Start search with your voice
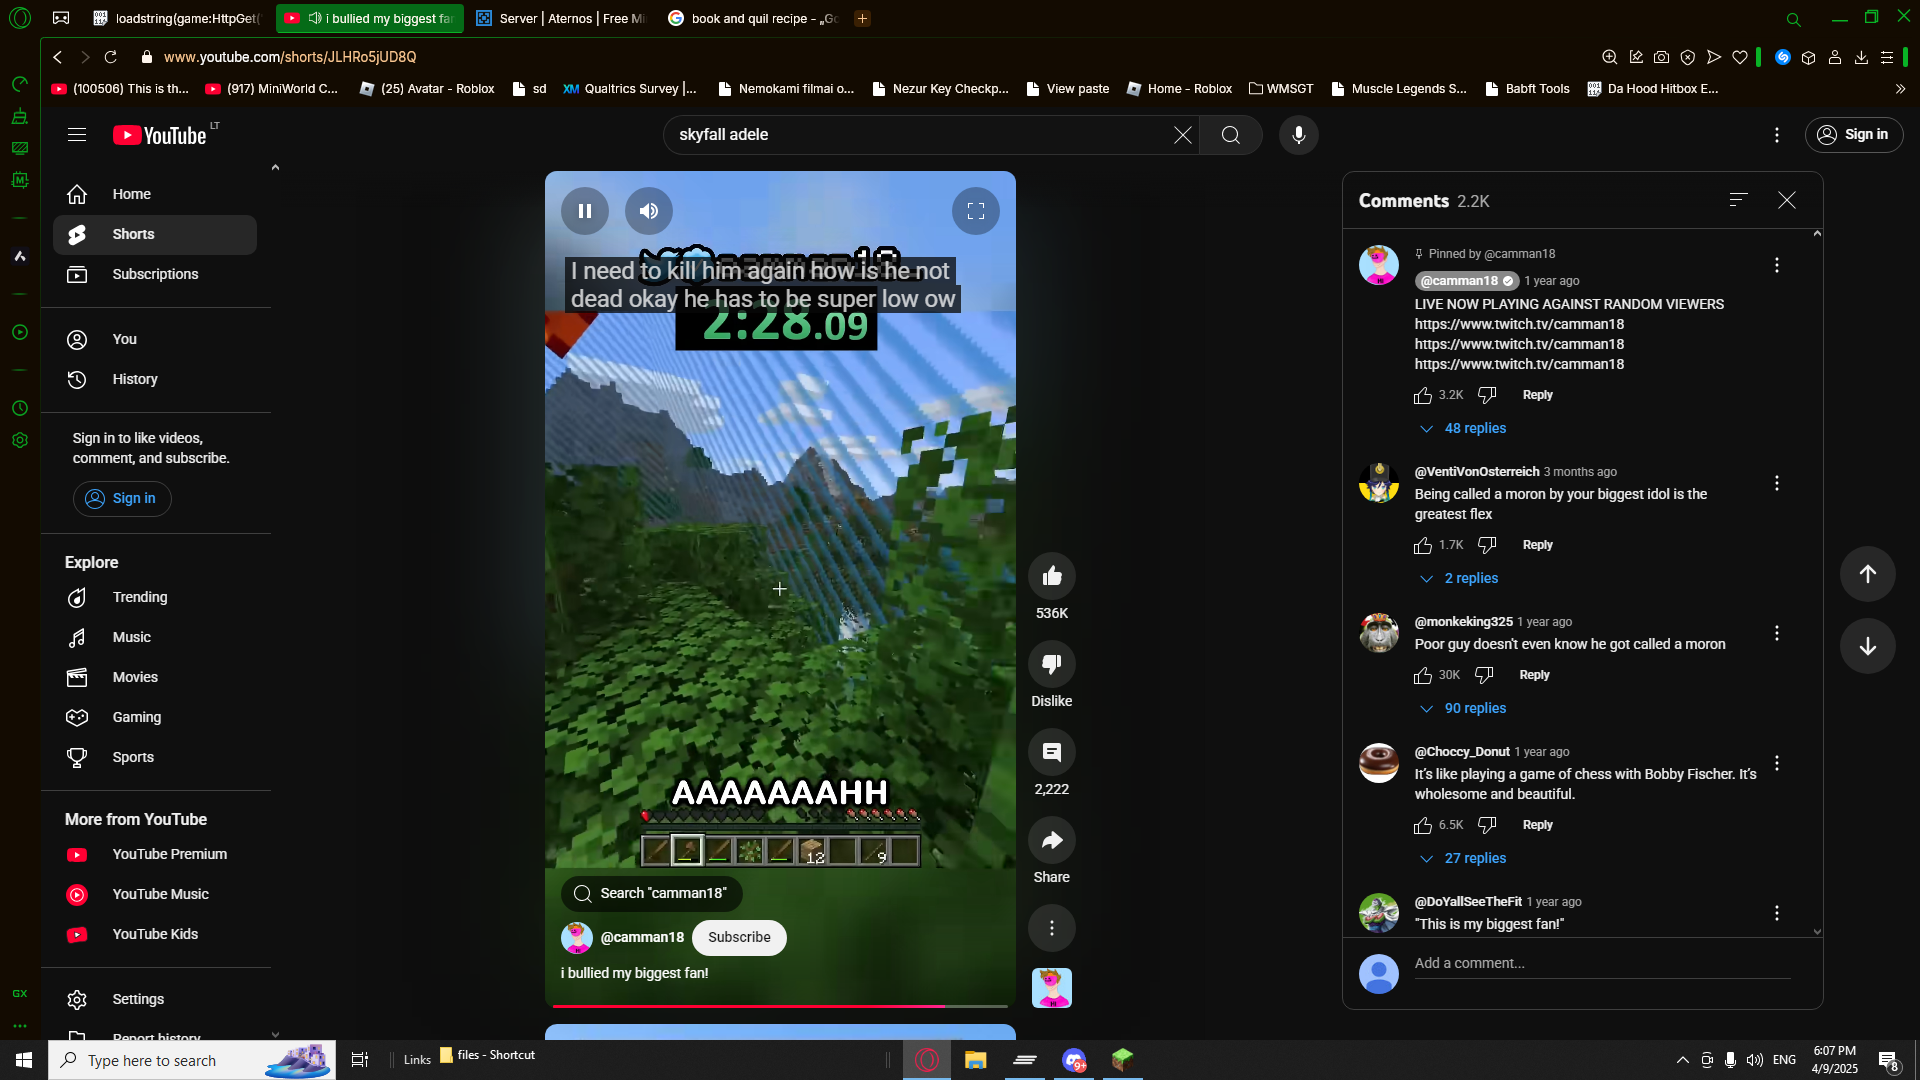The width and height of the screenshot is (1920, 1080). tap(1299, 135)
